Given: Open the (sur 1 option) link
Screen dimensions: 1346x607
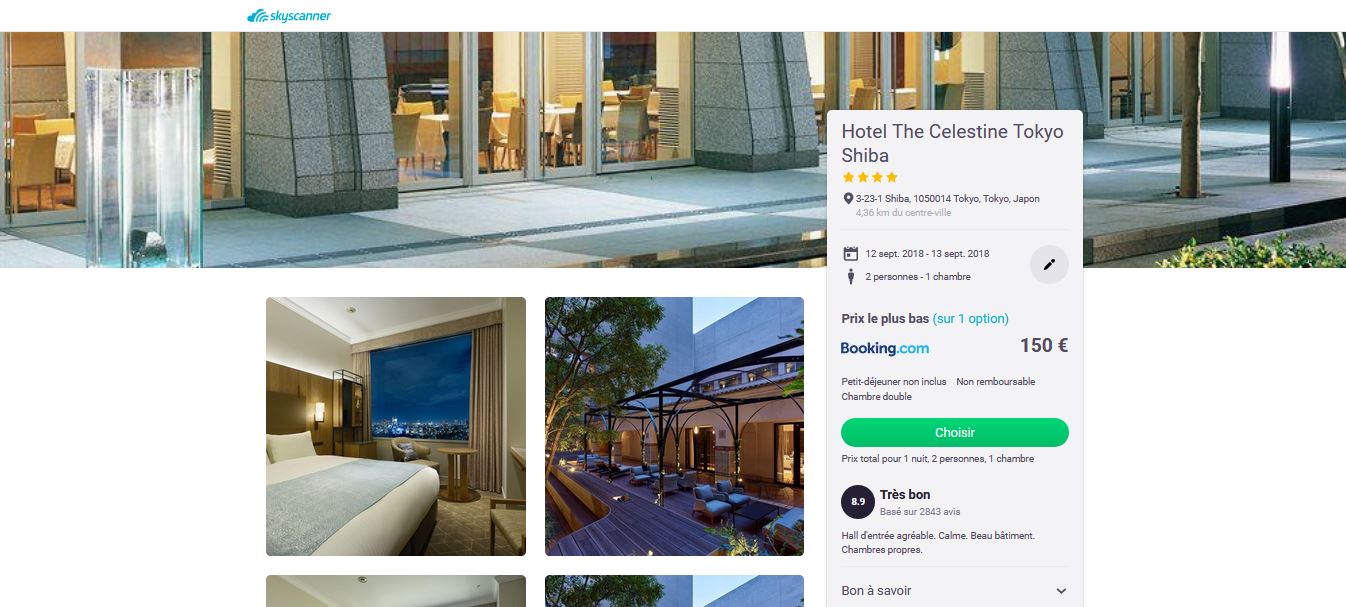Looking at the screenshot, I should click(x=971, y=319).
